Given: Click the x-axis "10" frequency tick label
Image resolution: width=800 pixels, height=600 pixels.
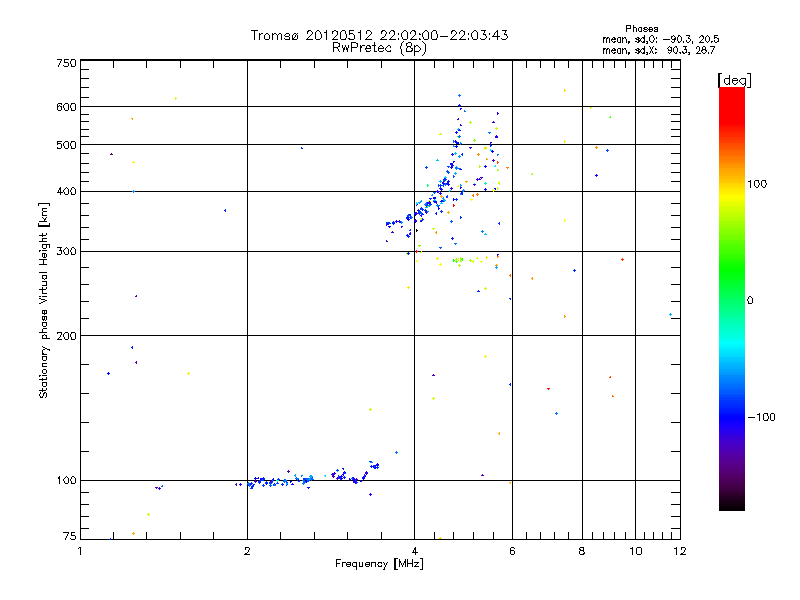Looking at the screenshot, I should coord(635,551).
